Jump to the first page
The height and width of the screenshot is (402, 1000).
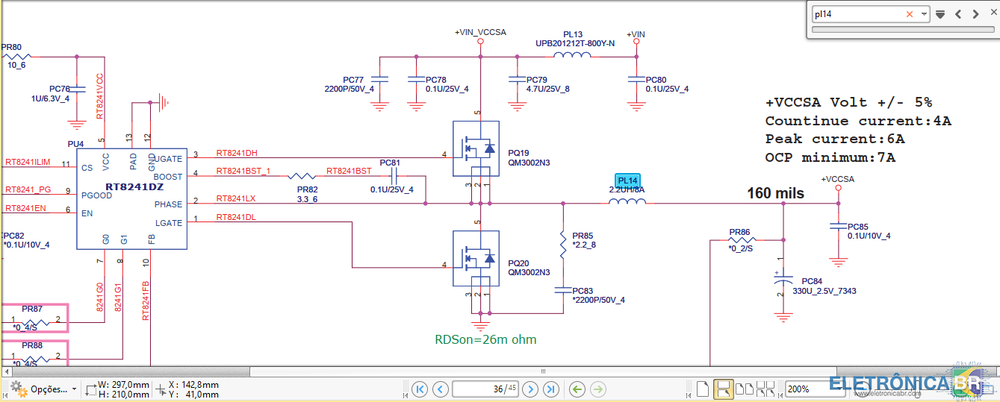[419, 388]
